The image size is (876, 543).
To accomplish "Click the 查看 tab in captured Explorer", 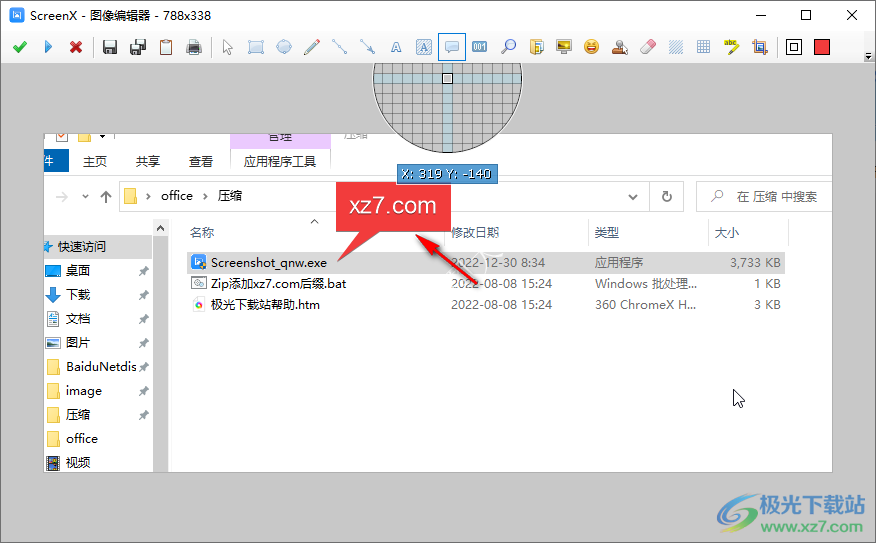I will [x=201, y=161].
